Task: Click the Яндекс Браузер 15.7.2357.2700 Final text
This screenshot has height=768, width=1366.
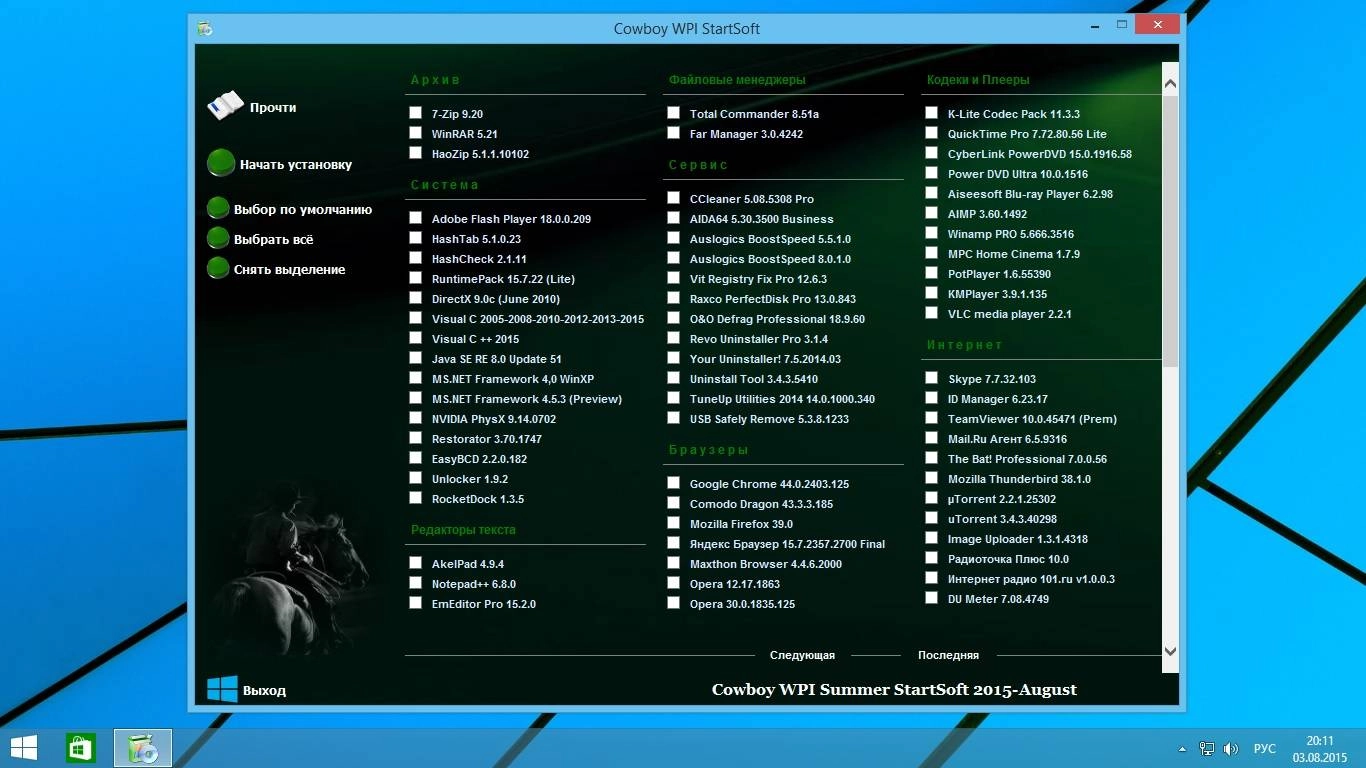Action: [x=787, y=544]
